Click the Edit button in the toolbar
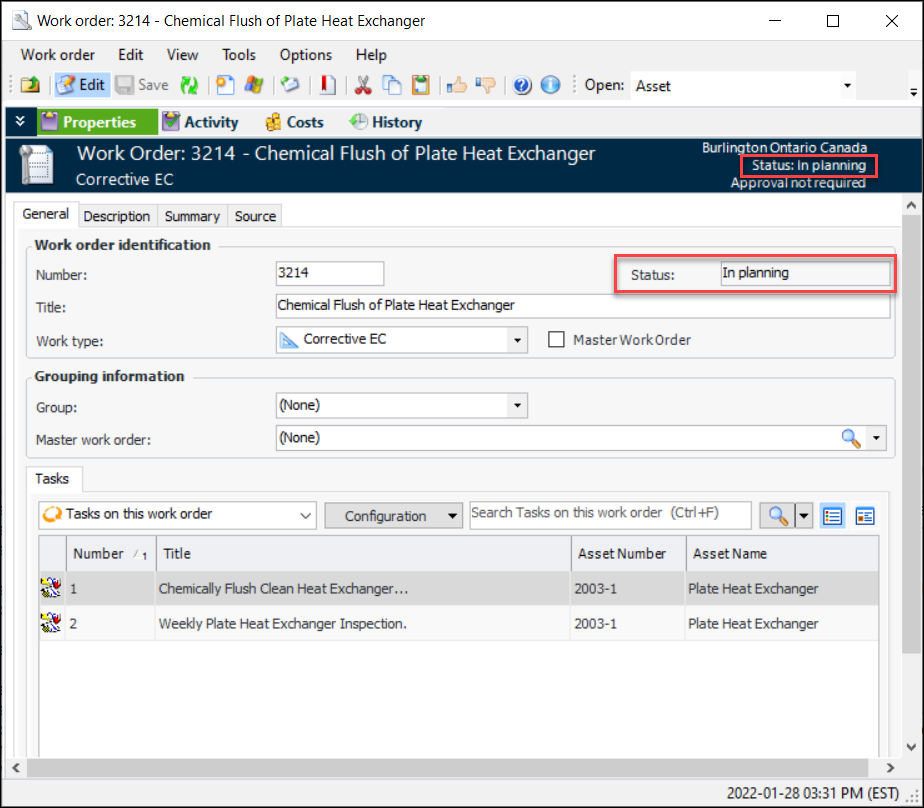 pyautogui.click(x=80, y=85)
